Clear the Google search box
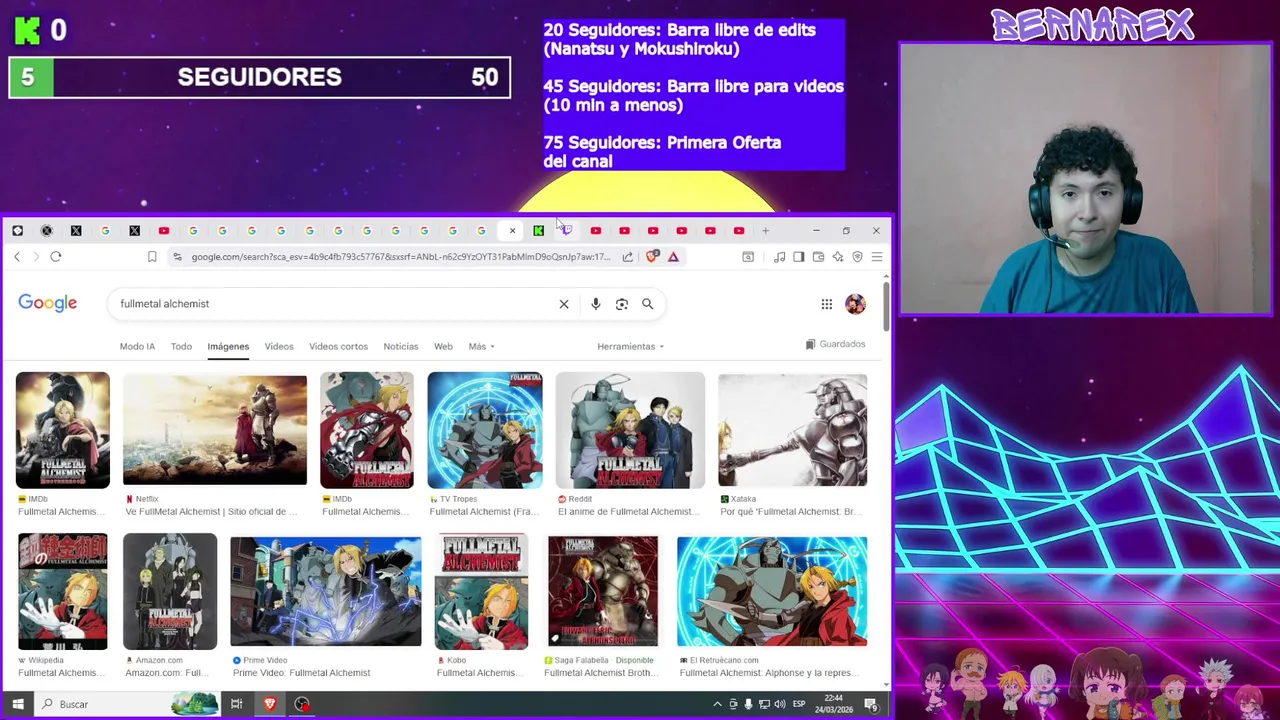This screenshot has width=1280, height=720. (564, 304)
